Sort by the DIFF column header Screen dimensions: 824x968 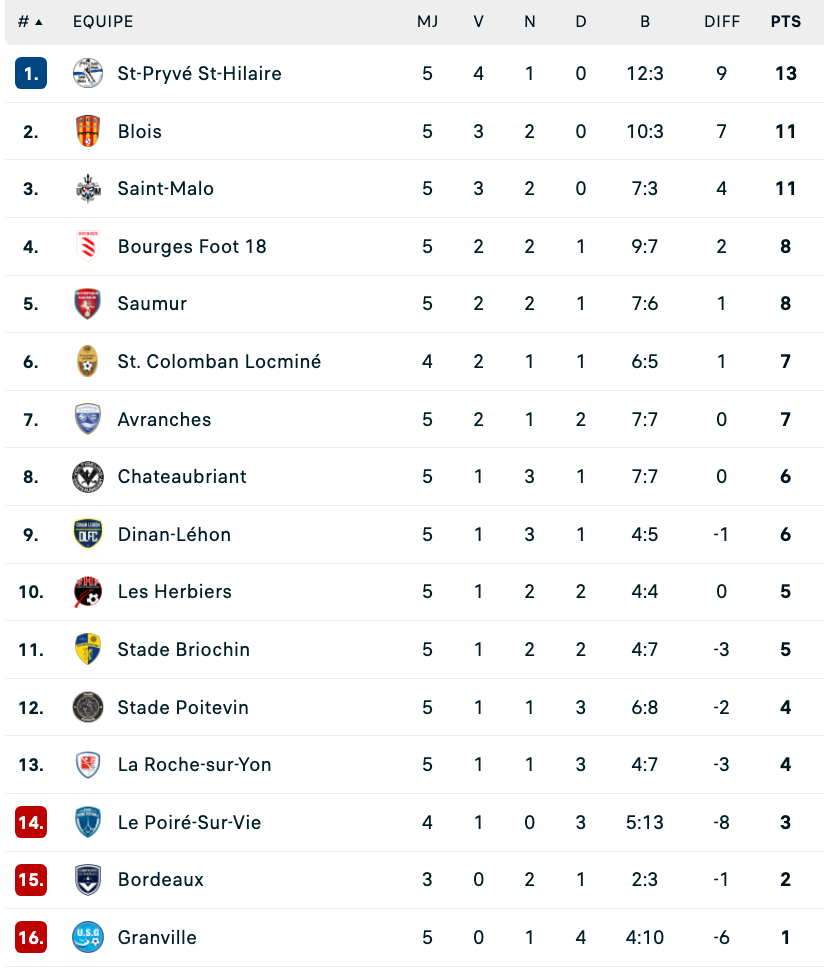[x=722, y=22]
